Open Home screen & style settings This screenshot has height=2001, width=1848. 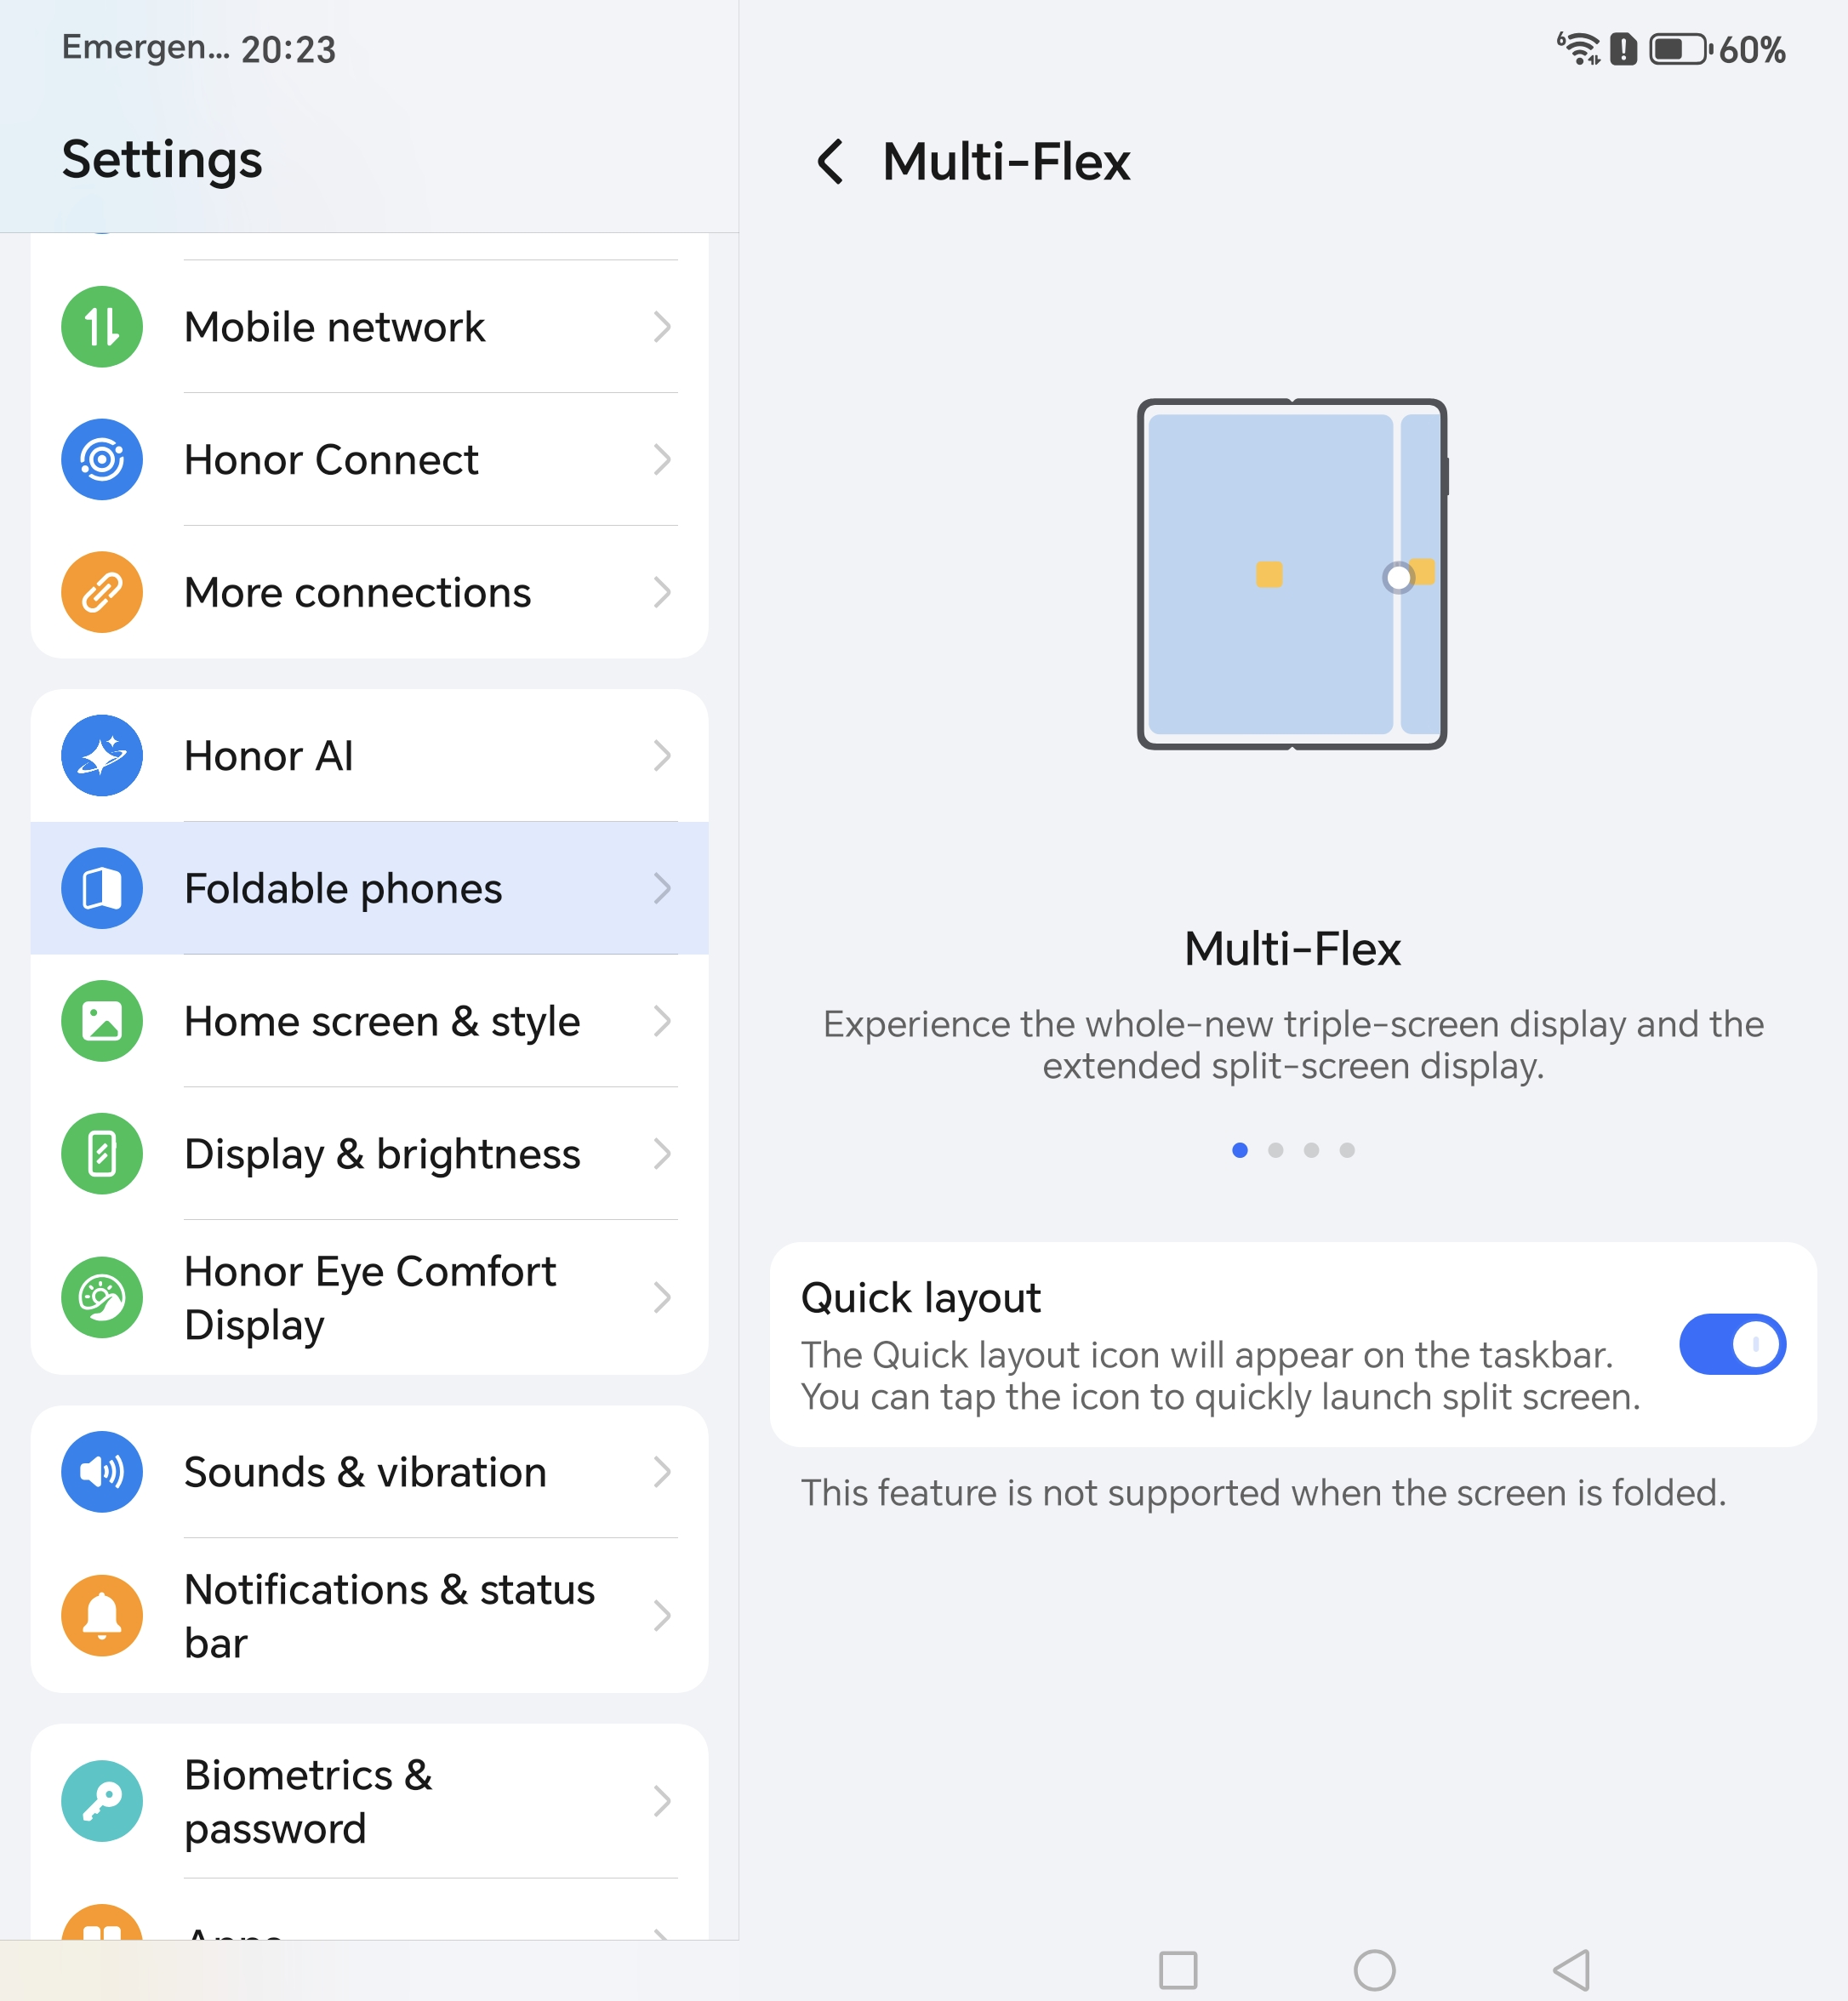click(x=370, y=1021)
